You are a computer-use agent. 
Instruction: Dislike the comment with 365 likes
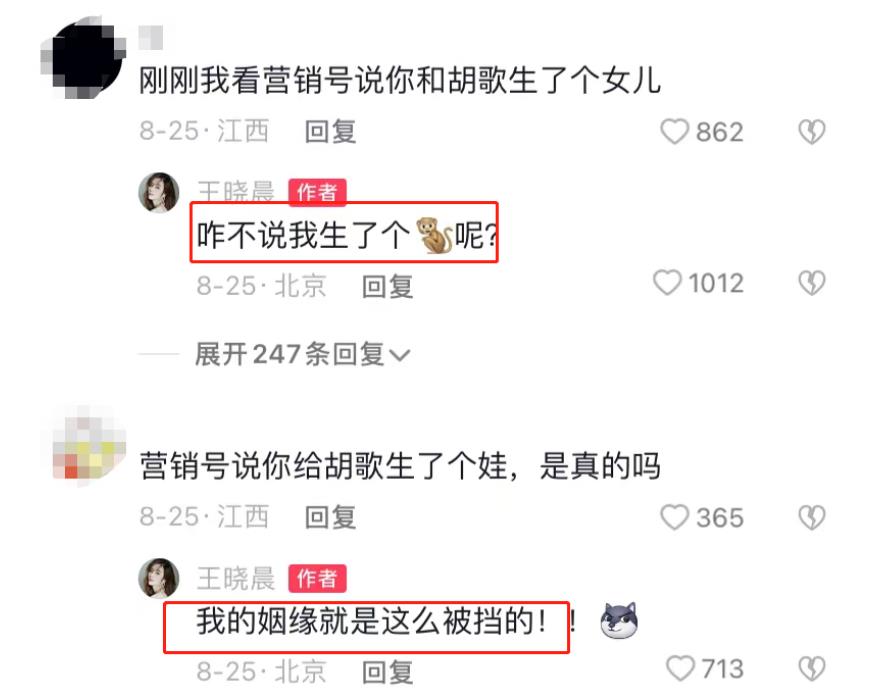[811, 517]
